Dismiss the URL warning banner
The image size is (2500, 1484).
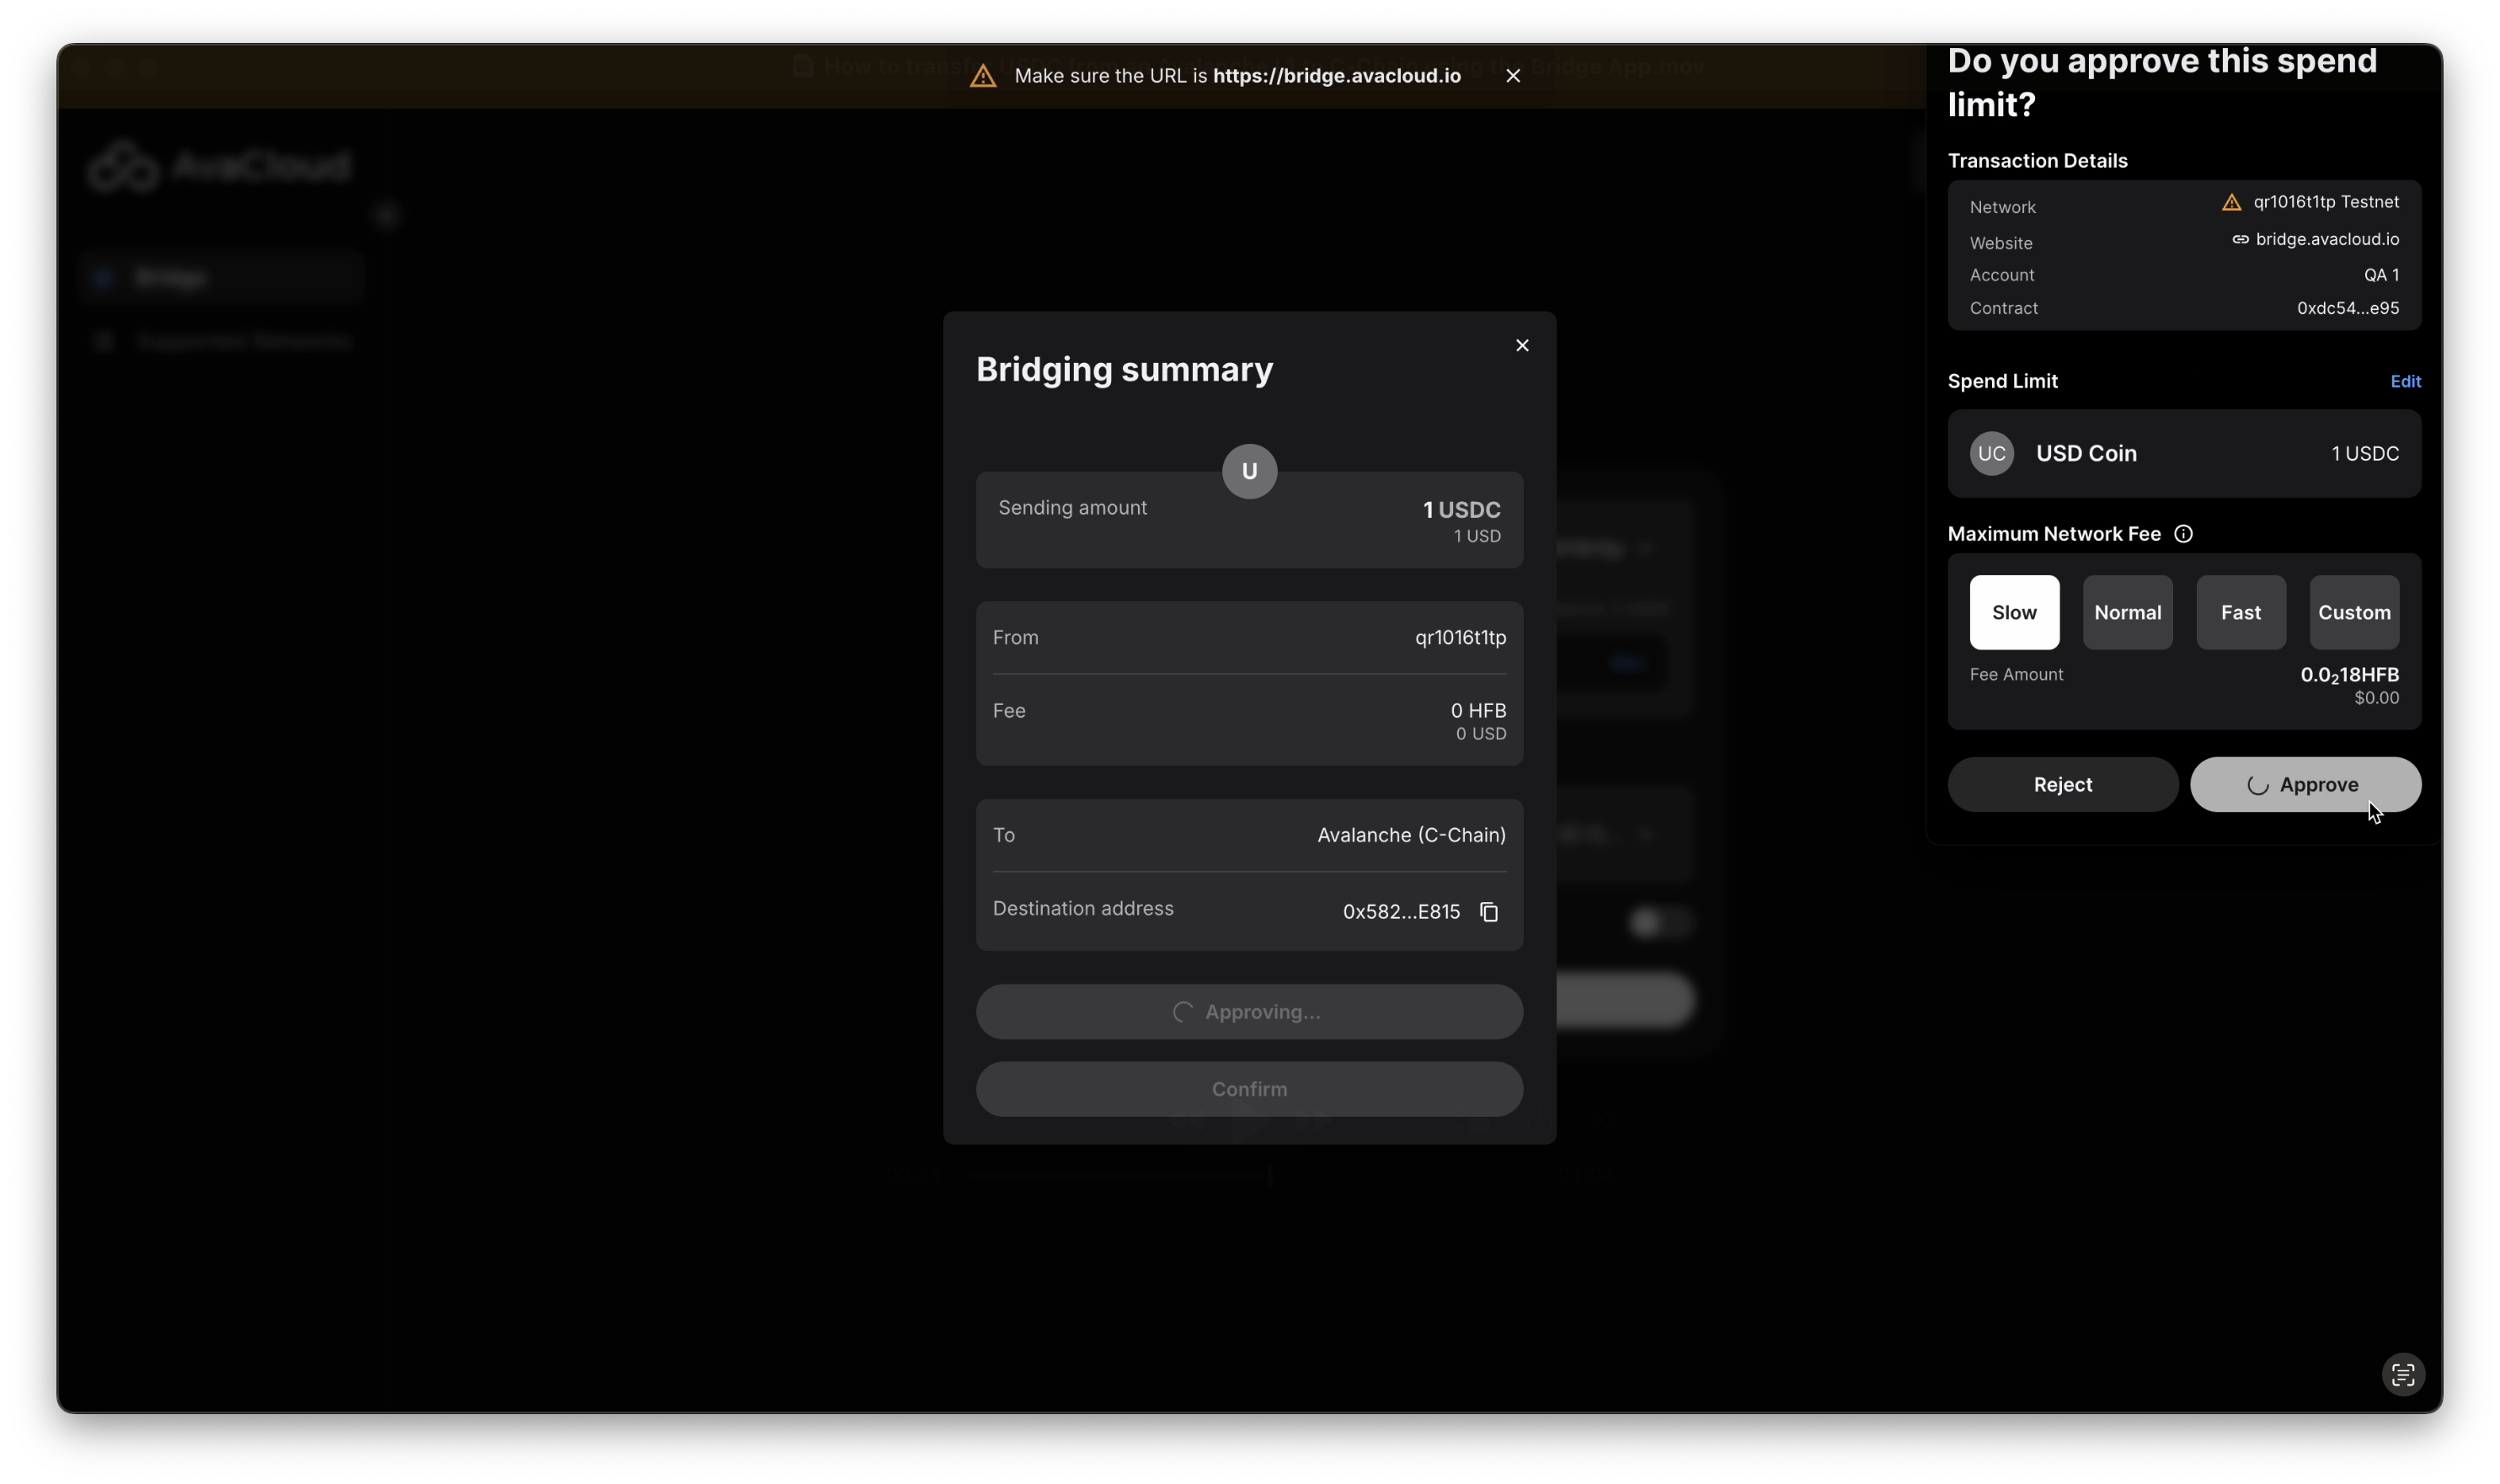1512,76
